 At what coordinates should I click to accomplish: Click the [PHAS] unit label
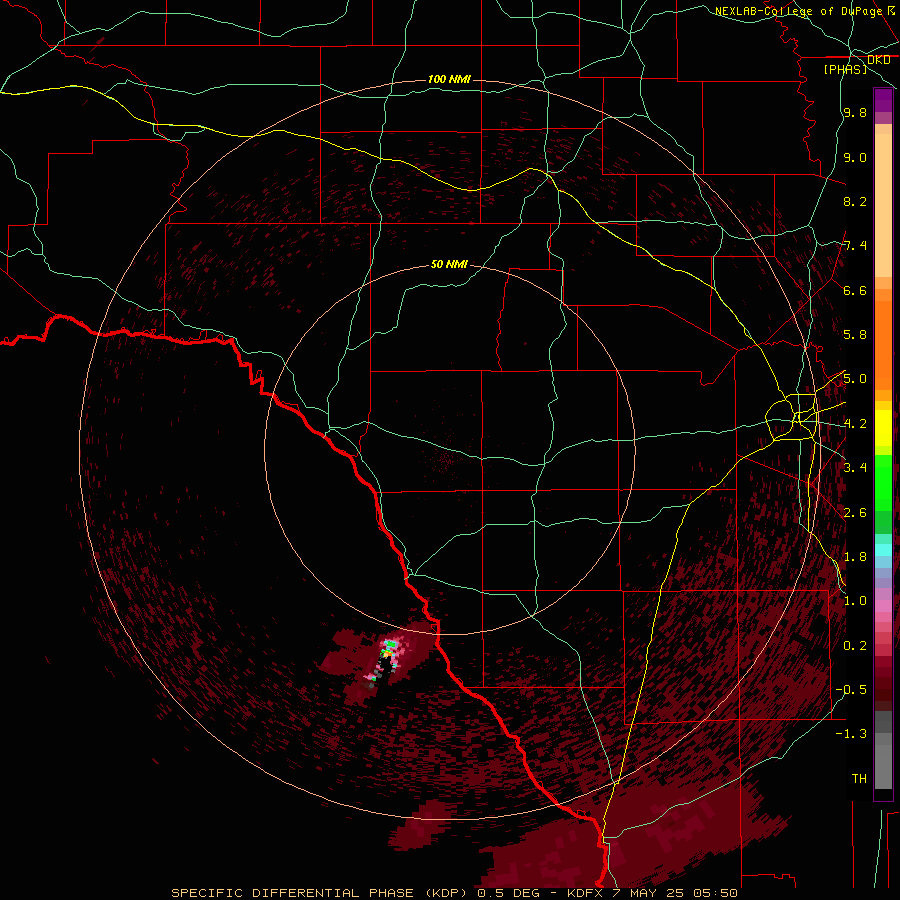pyautogui.click(x=845, y=69)
